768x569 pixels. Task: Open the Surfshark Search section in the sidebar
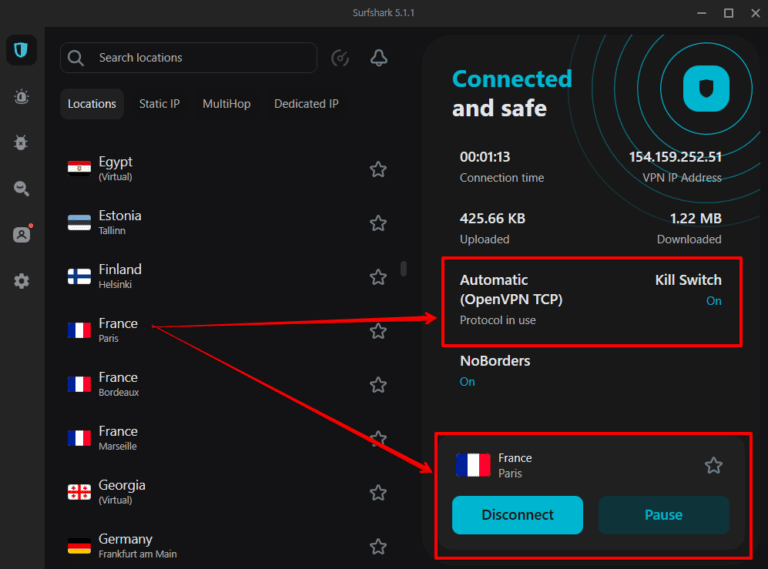point(21,188)
